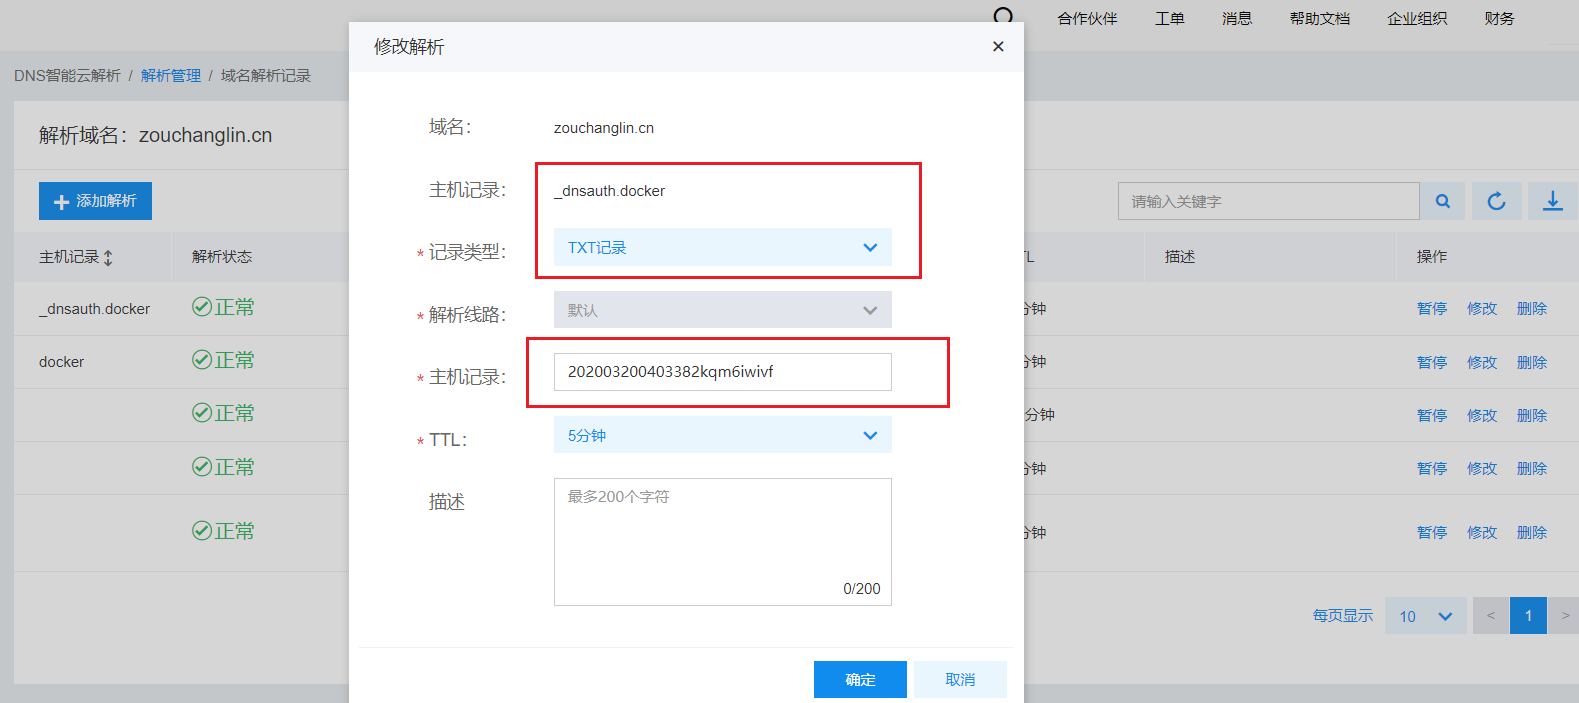Screen dimensions: 1579x703
Task: Open the 工单 top menu item
Action: click(x=1169, y=19)
